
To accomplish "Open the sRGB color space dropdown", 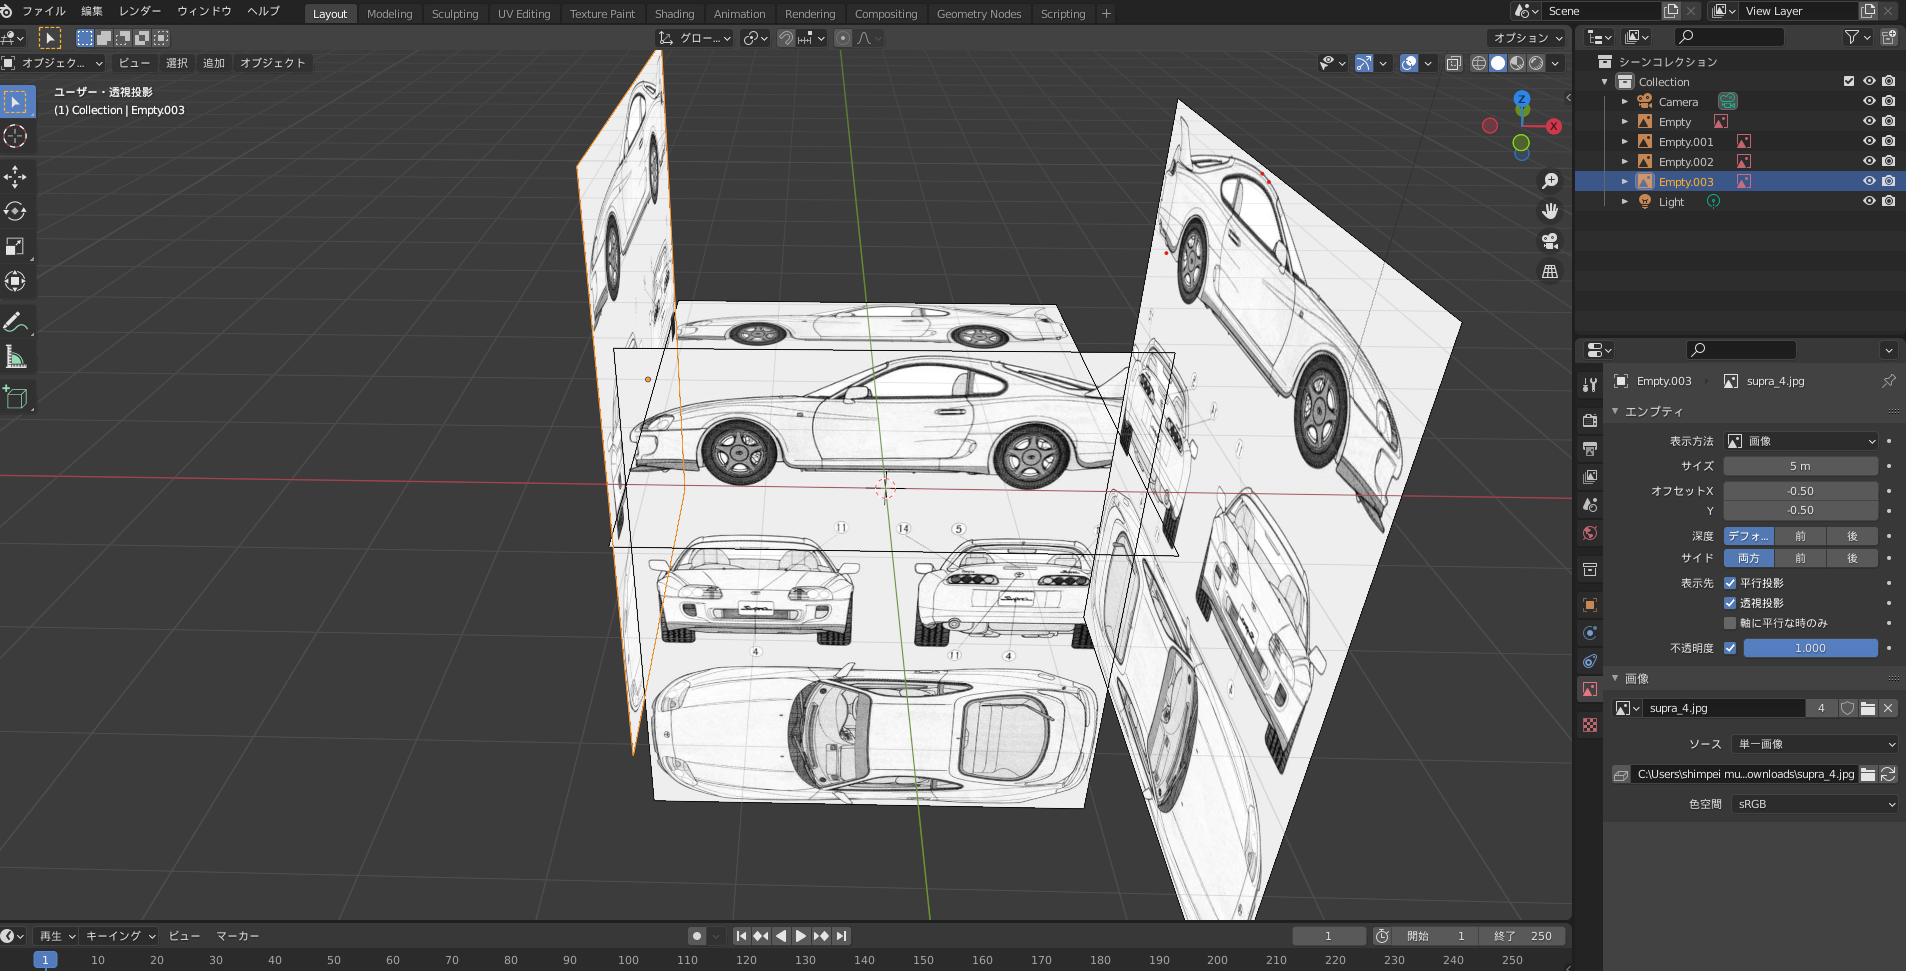I will pyautogui.click(x=1814, y=804).
